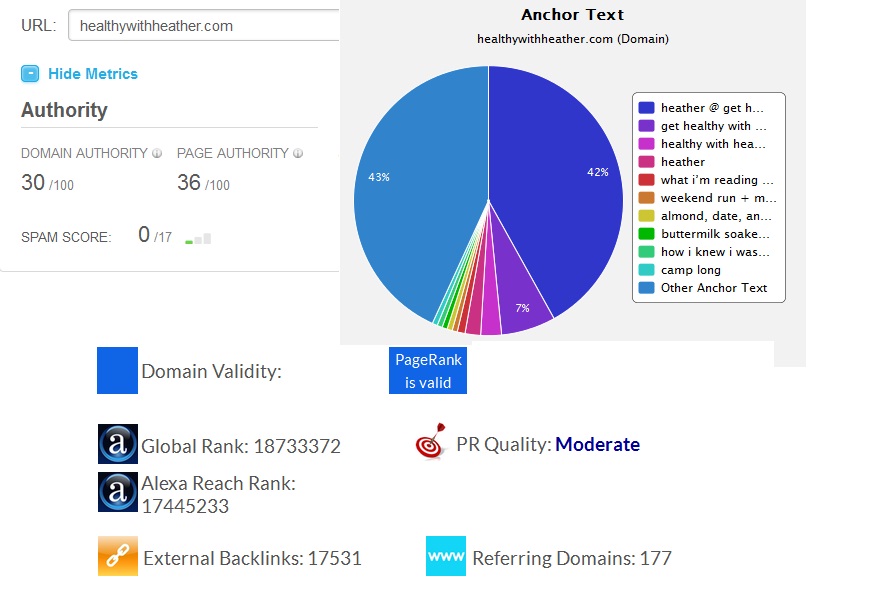This screenshot has height=601, width=875.
Task: Click the www Referring Domains icon
Action: 446,556
